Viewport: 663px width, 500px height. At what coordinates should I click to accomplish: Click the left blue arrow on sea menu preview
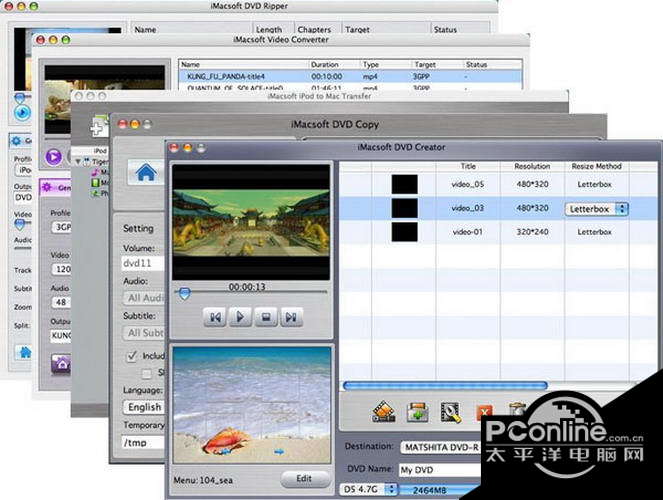coord(226,452)
